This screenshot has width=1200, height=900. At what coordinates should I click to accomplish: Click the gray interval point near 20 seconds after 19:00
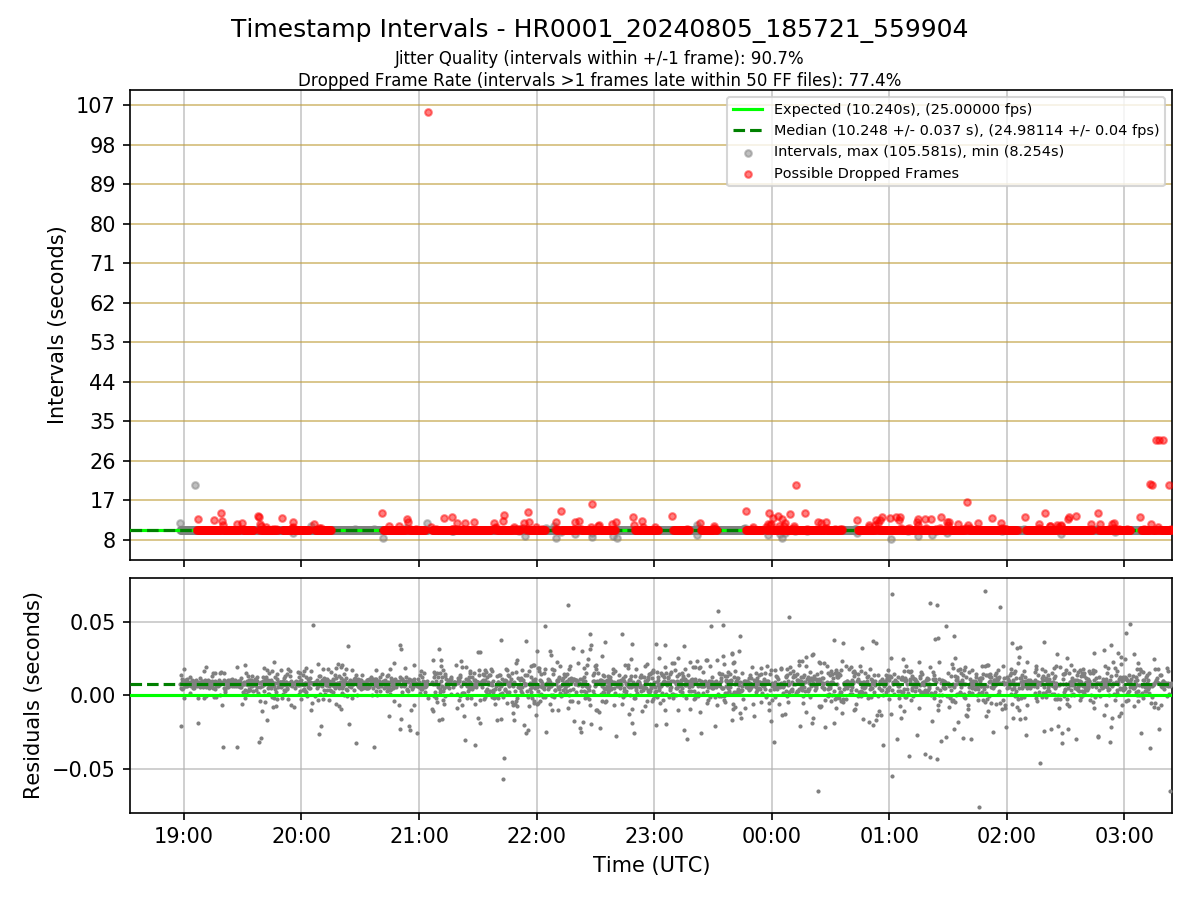(195, 485)
